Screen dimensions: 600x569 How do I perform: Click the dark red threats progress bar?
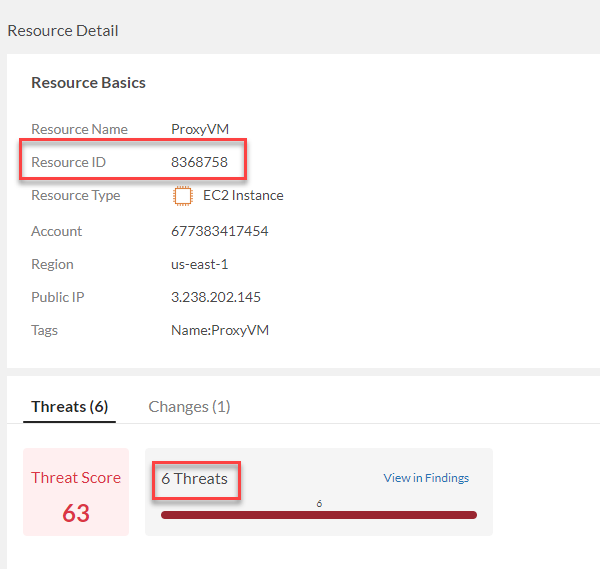click(x=318, y=515)
